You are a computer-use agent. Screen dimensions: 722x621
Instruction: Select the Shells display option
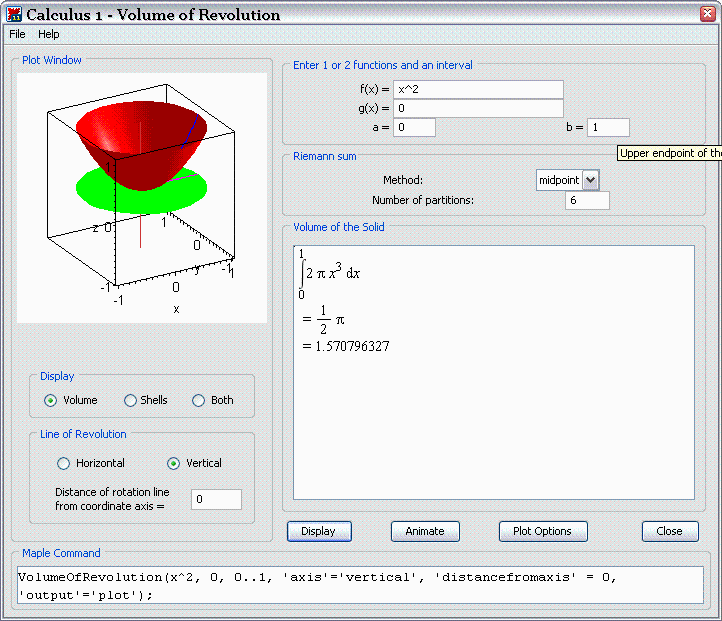[130, 400]
